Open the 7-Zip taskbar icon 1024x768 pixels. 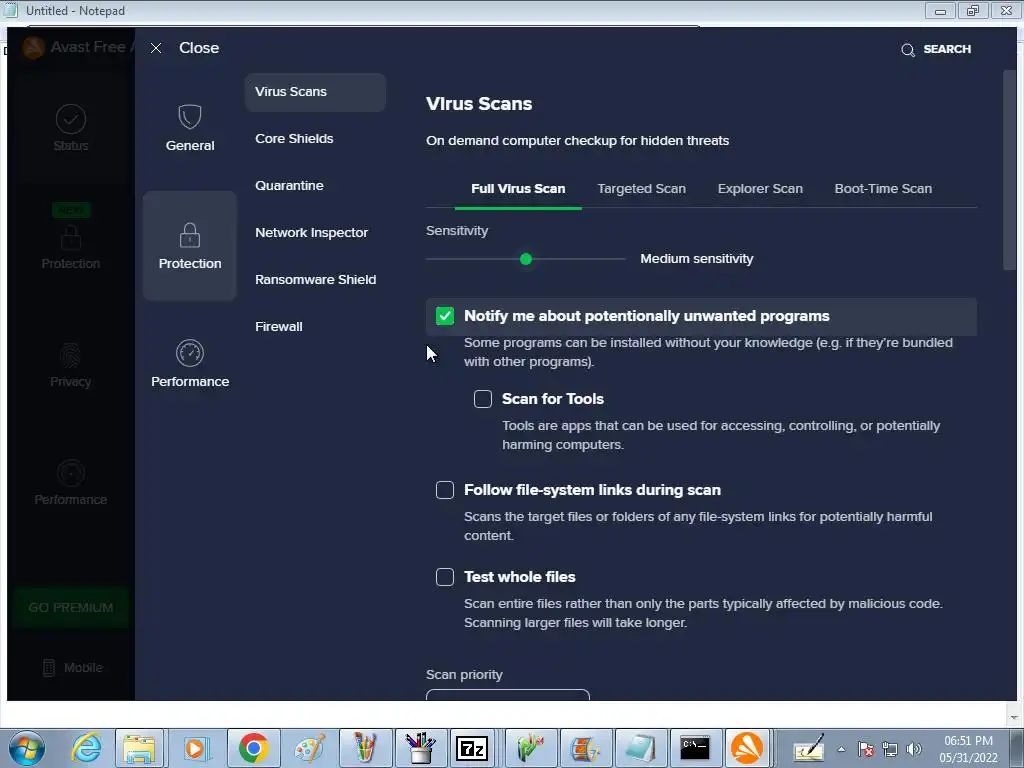click(x=473, y=748)
